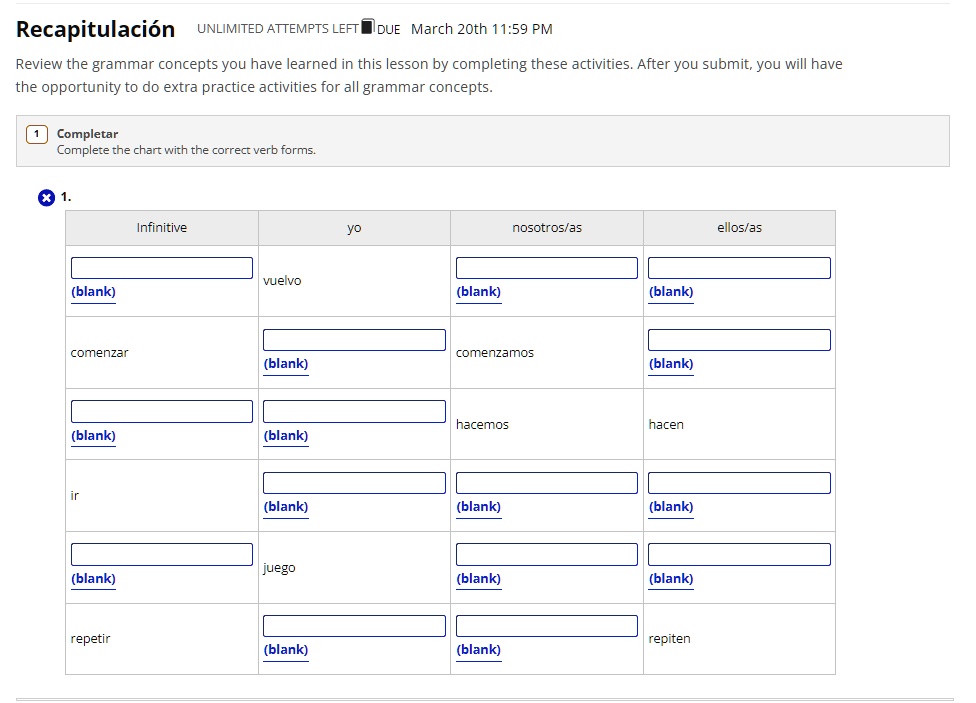Focus the ellos/as input field for comenzar
976x703 pixels.
(x=739, y=340)
